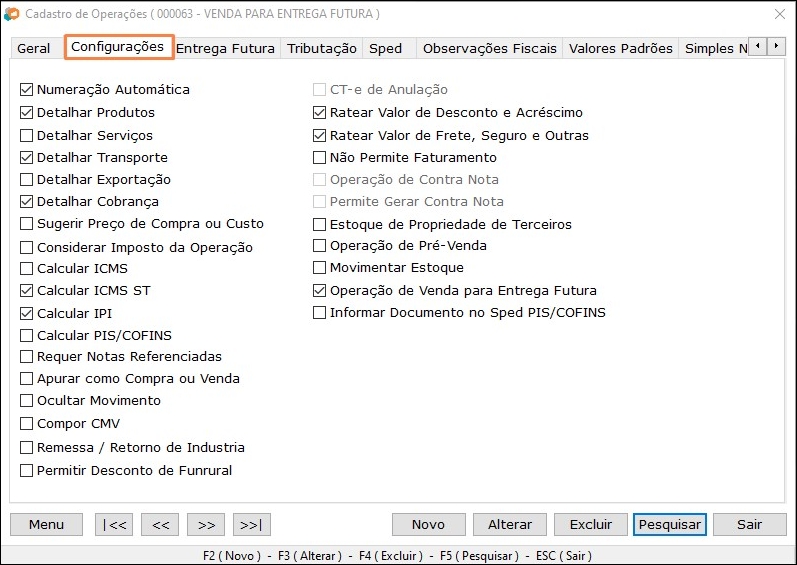Click the Alterar button
Screen dimensions: 797x565
510,524
